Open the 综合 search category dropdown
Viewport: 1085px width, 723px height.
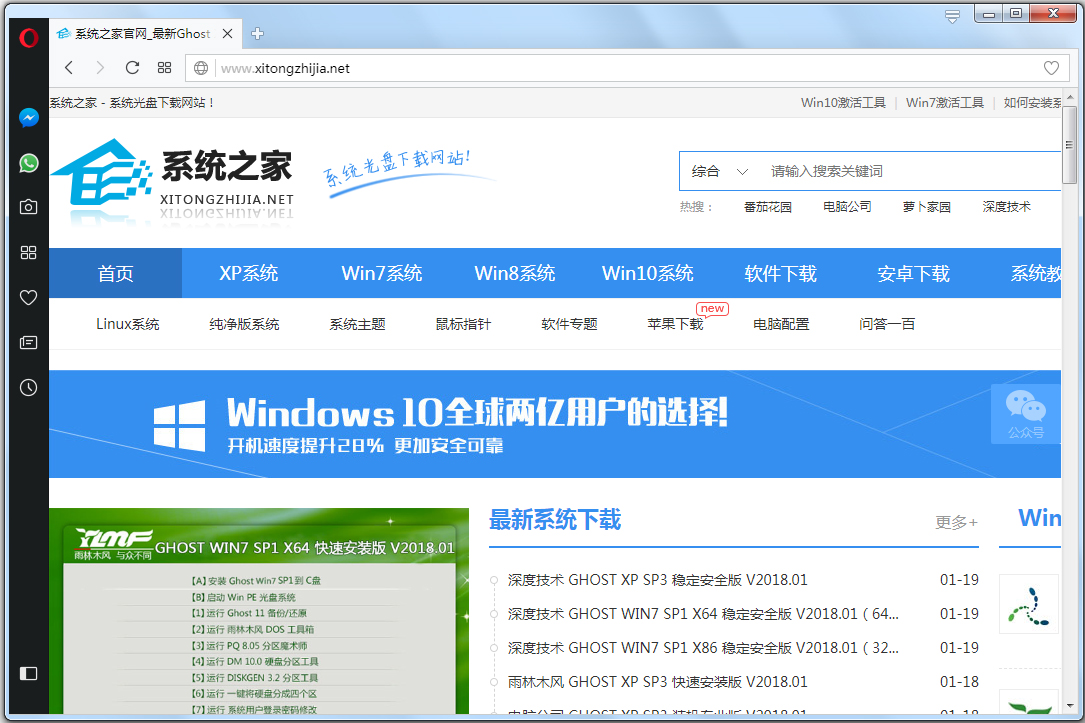(x=720, y=171)
